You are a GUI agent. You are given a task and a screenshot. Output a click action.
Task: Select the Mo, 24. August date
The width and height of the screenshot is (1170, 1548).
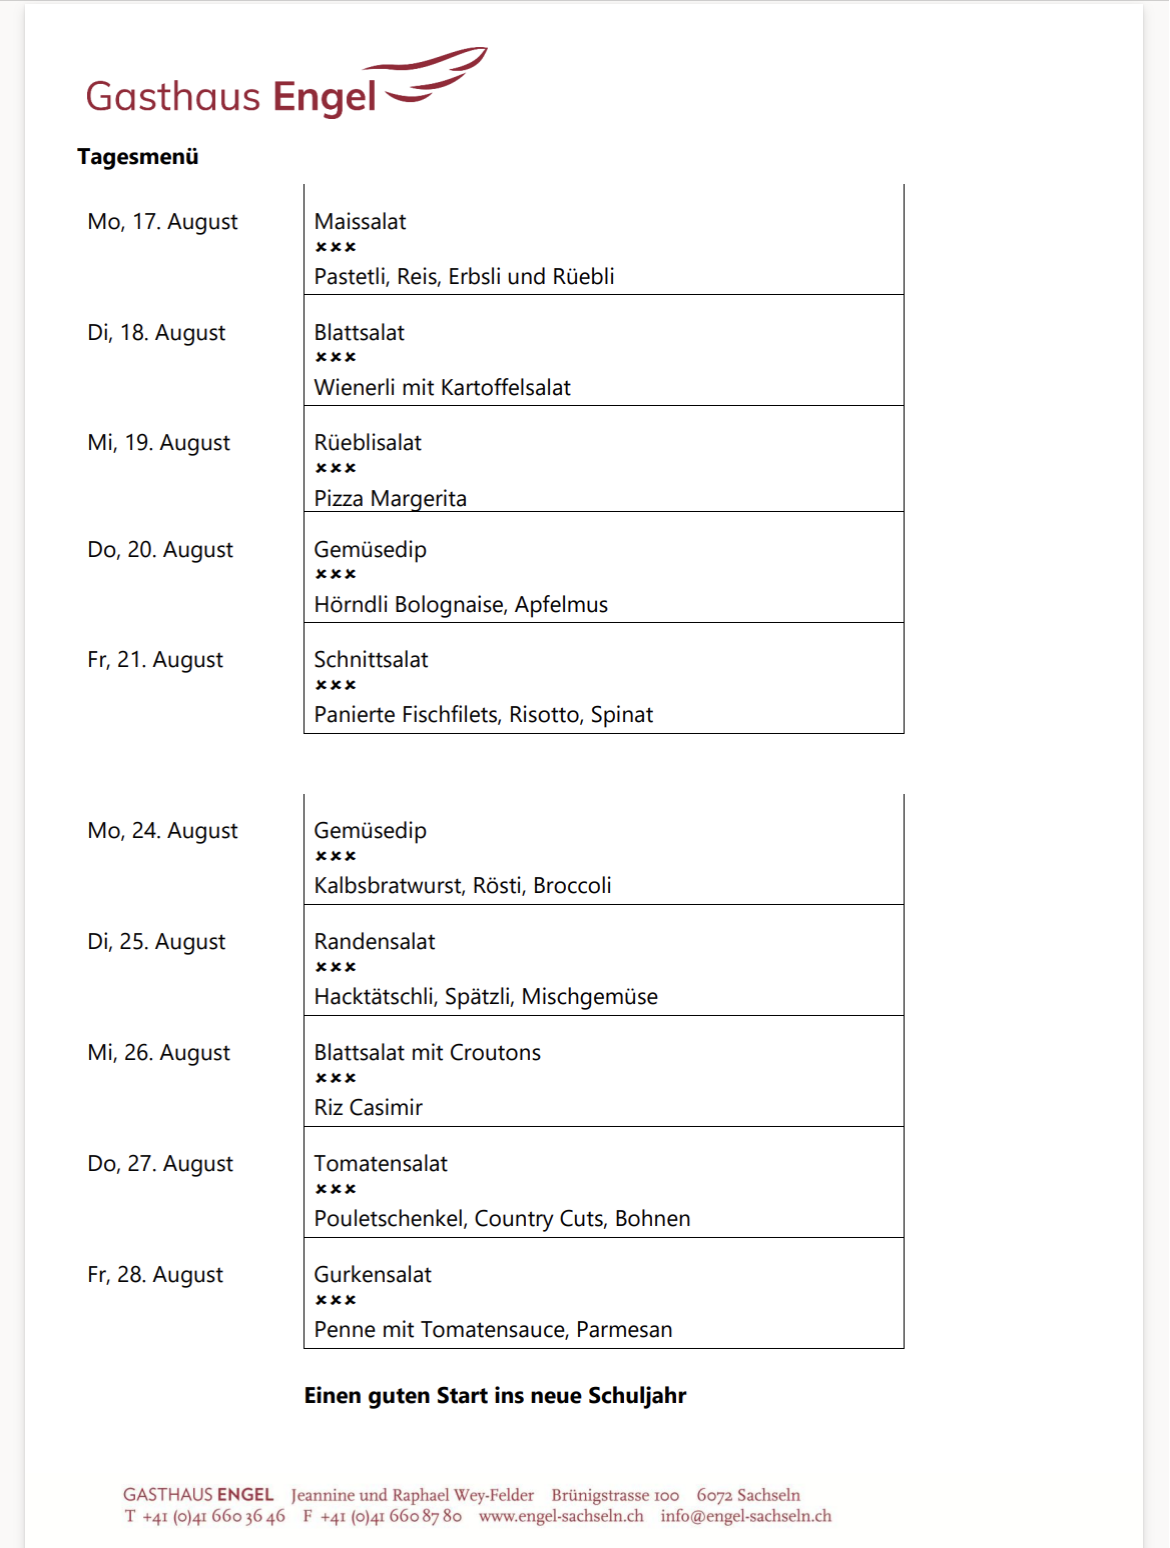[x=163, y=831]
